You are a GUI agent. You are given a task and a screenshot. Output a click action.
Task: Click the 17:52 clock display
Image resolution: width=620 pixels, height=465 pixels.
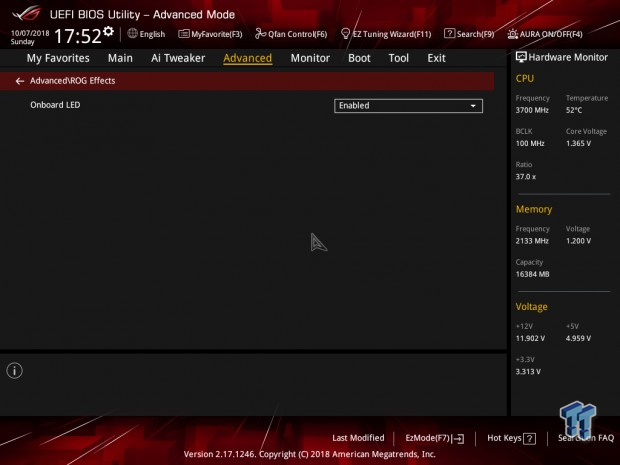pos(78,36)
